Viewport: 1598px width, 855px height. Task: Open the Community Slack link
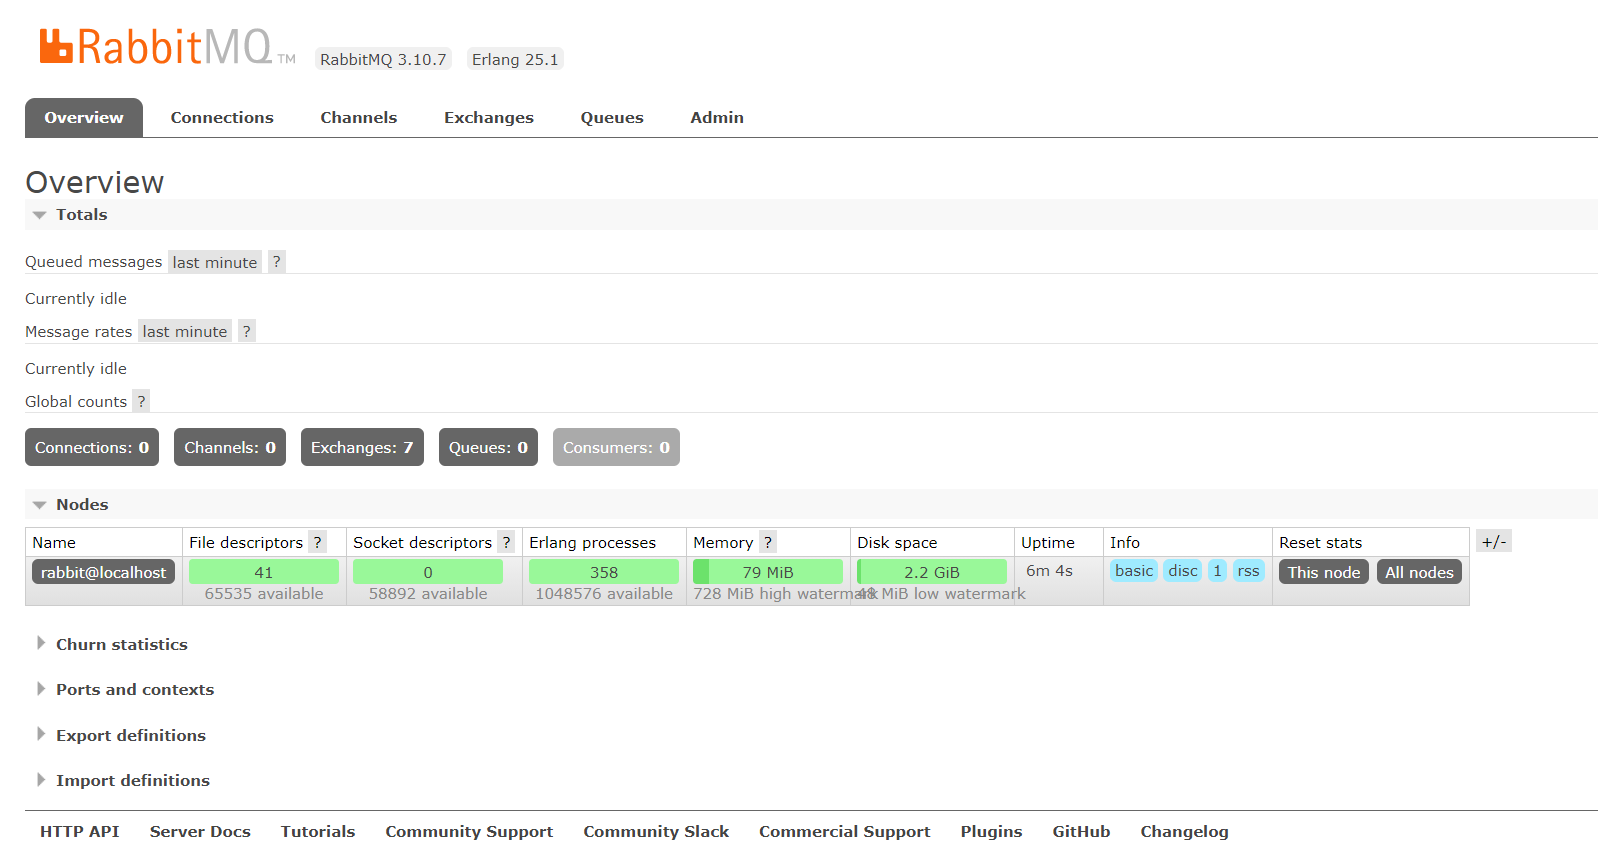click(x=656, y=831)
